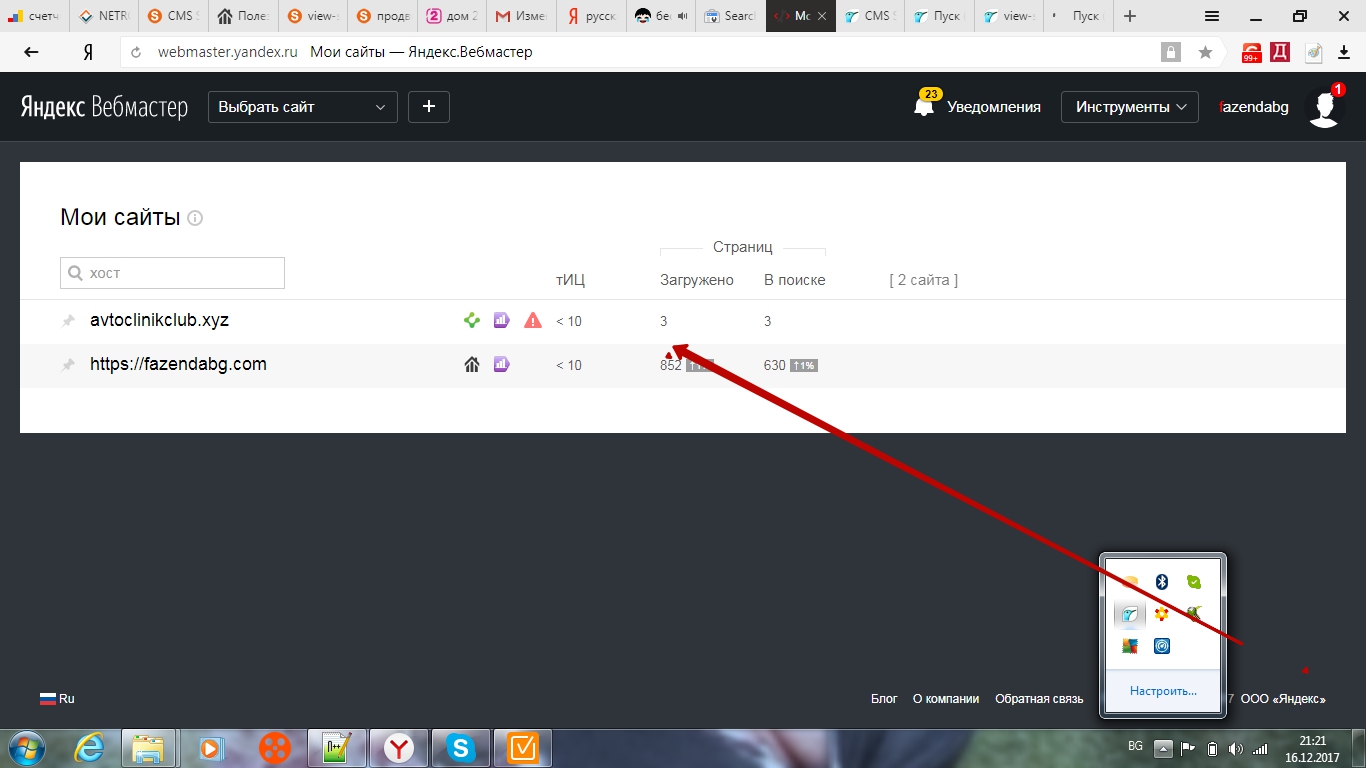Click the Настроить link in tray popup
The image size is (1366, 768).
pos(1163,691)
